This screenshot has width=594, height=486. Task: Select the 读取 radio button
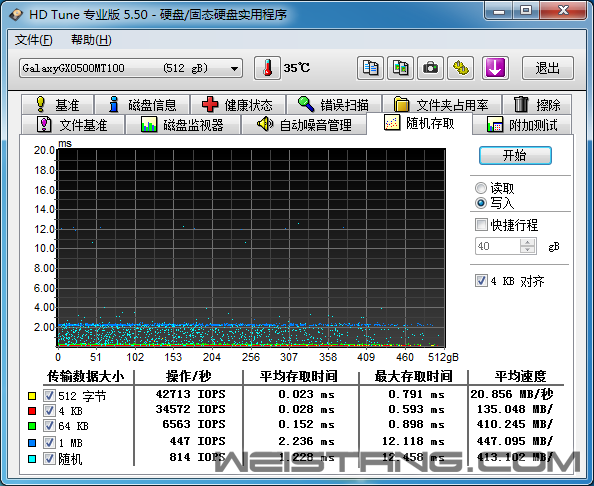tap(481, 188)
